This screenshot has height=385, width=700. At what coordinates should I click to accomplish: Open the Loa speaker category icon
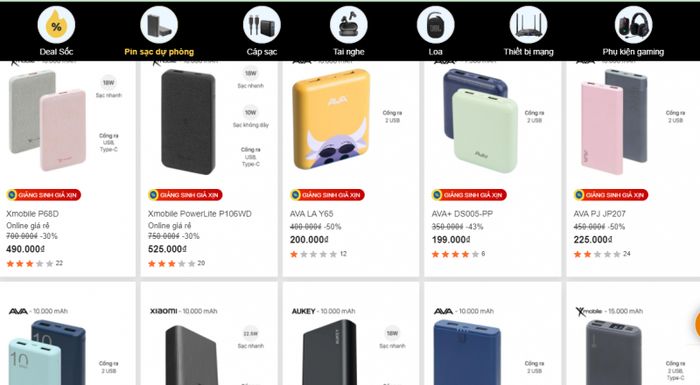tap(435, 25)
